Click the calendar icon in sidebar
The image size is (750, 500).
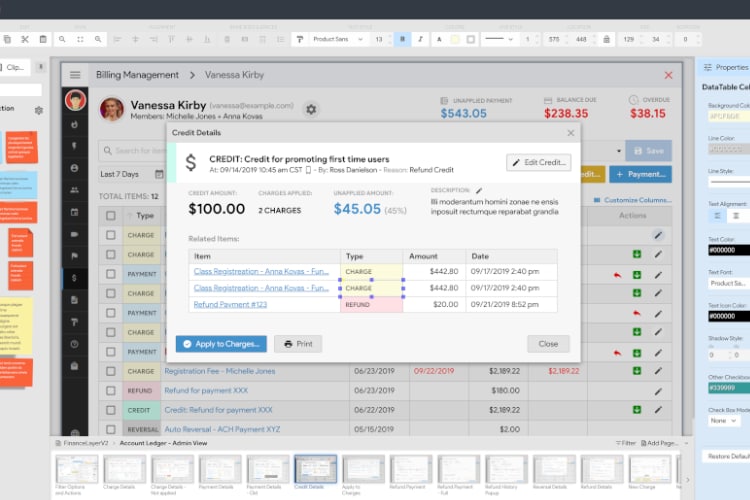(x=75, y=212)
